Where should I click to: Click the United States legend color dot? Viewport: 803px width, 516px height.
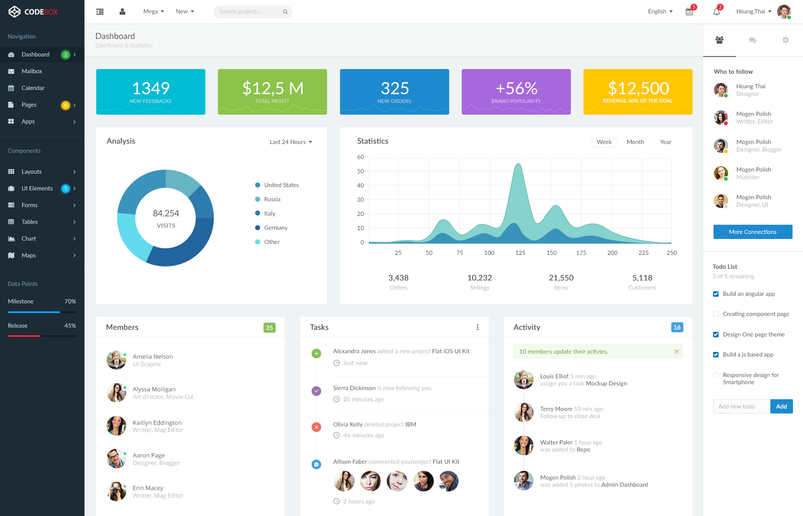(x=258, y=185)
